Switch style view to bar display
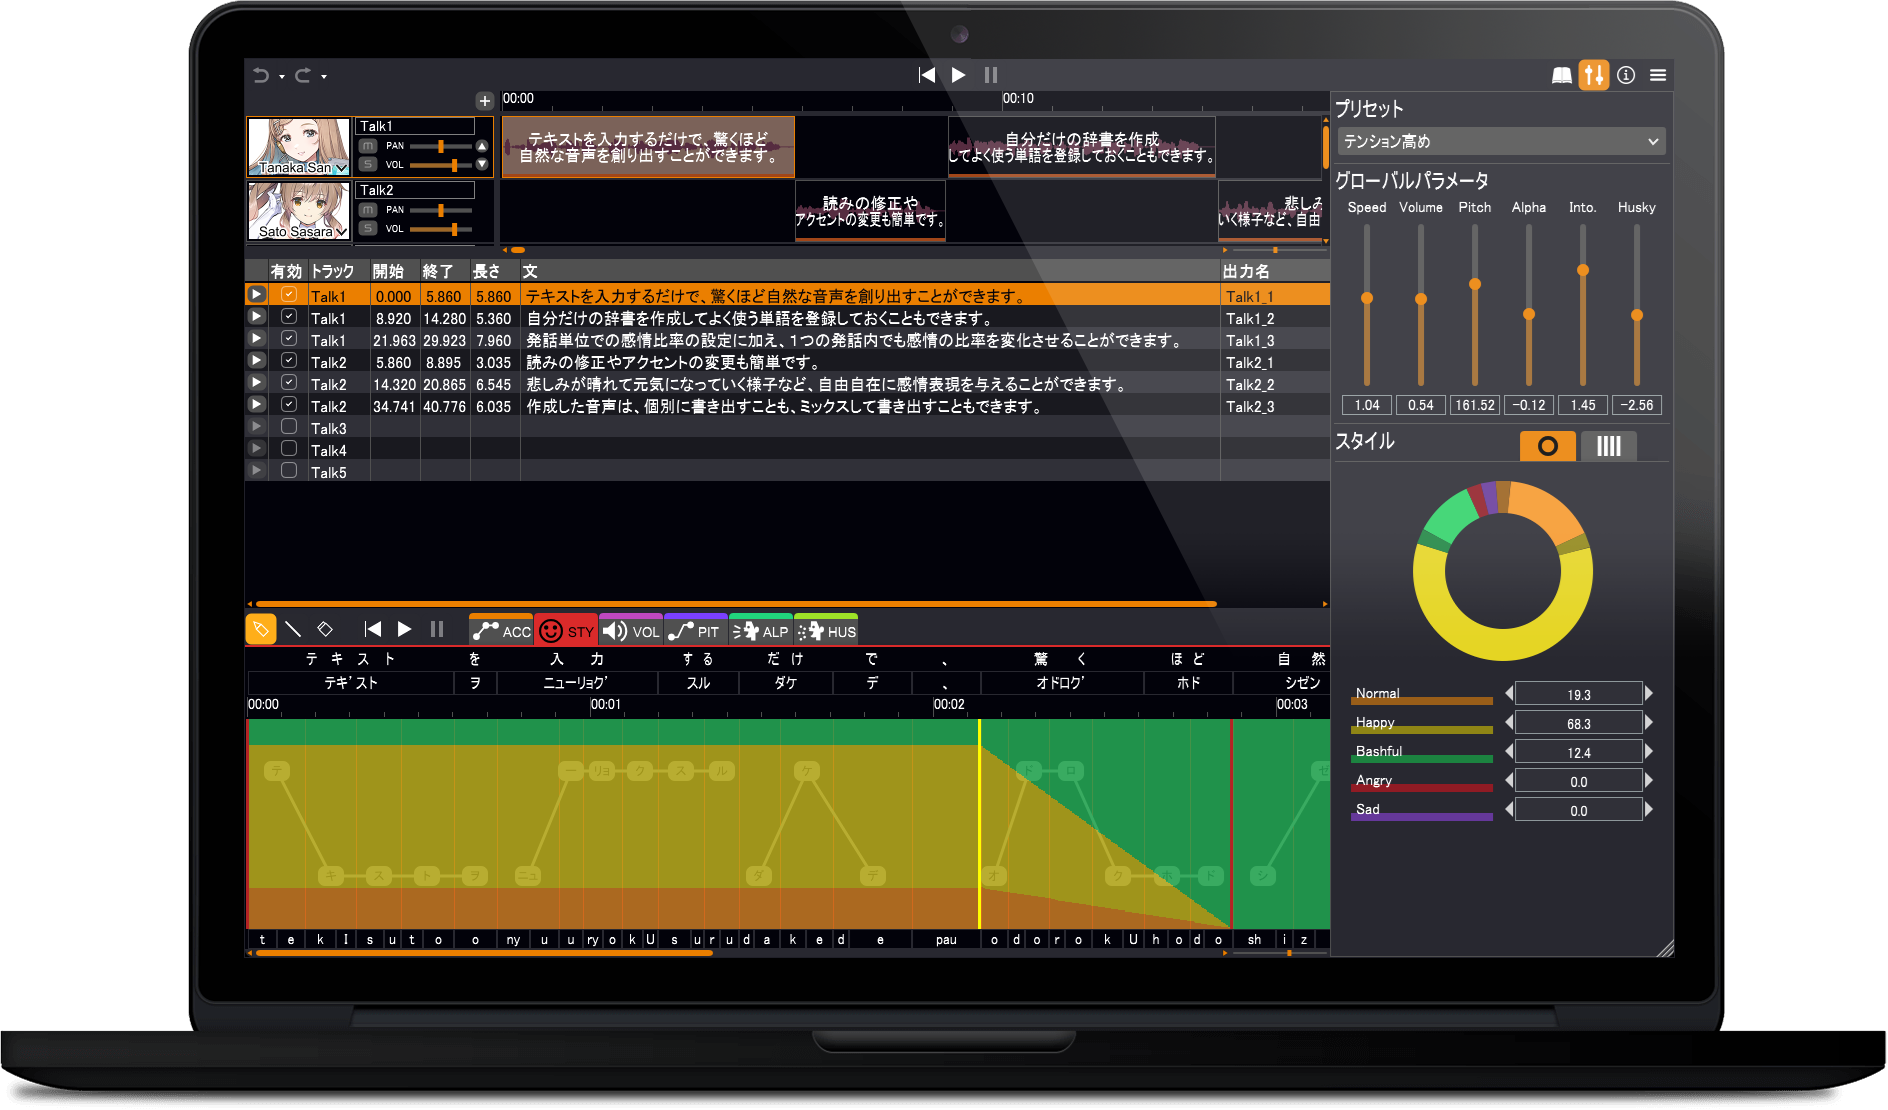1888x1110 pixels. click(x=1608, y=446)
